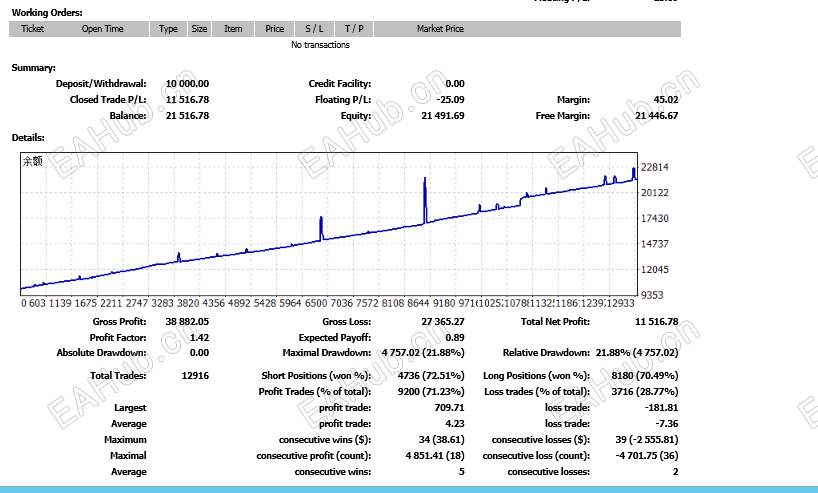Select Total Trades value 12916

coord(195,376)
